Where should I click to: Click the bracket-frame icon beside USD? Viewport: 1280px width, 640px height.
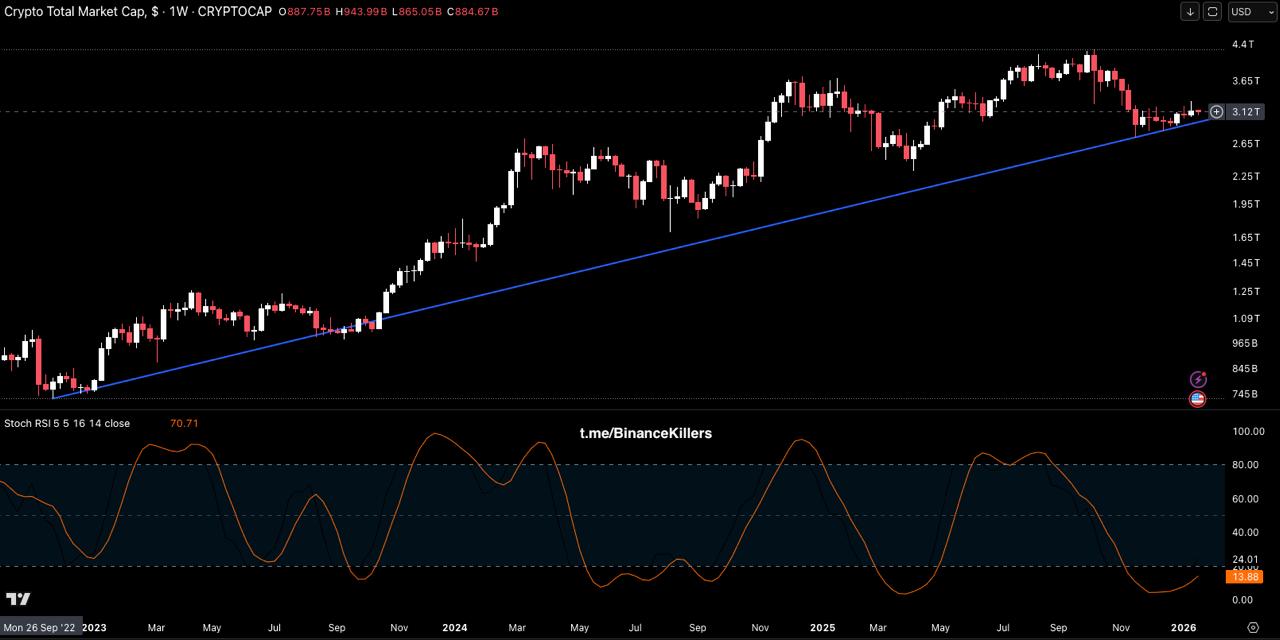coord(1213,12)
